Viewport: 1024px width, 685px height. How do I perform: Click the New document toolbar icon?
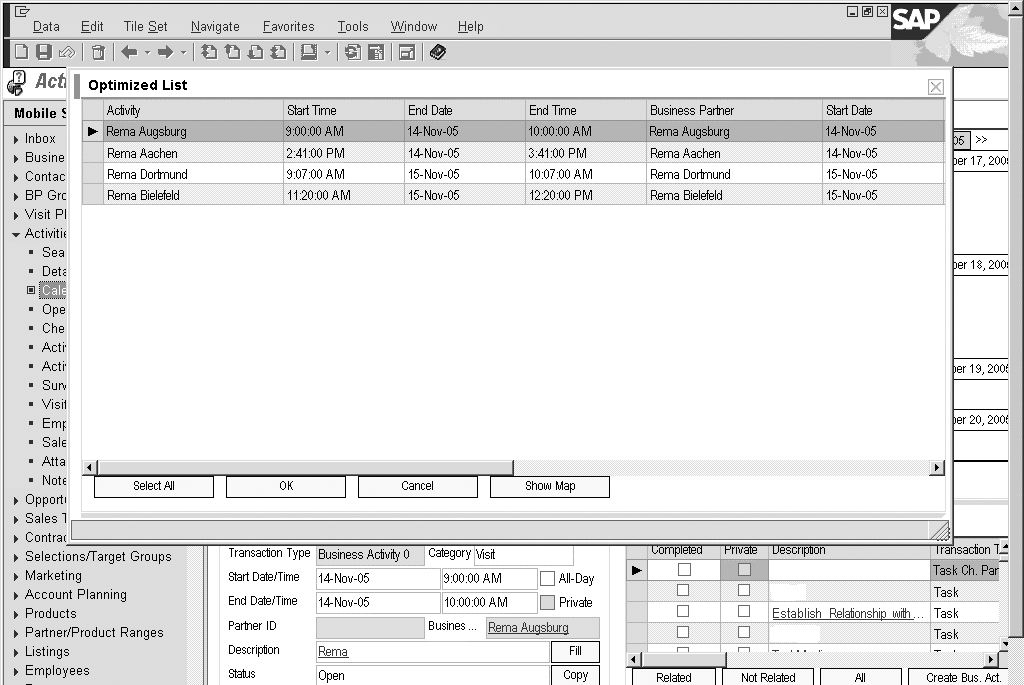pyautogui.click(x=21, y=52)
